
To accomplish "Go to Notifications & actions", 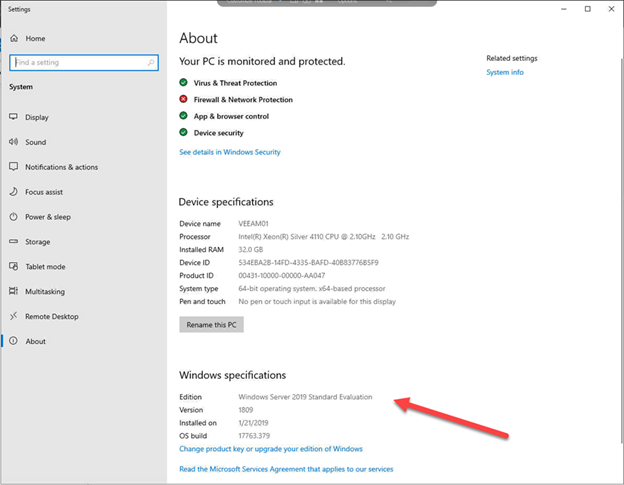I will point(61,167).
